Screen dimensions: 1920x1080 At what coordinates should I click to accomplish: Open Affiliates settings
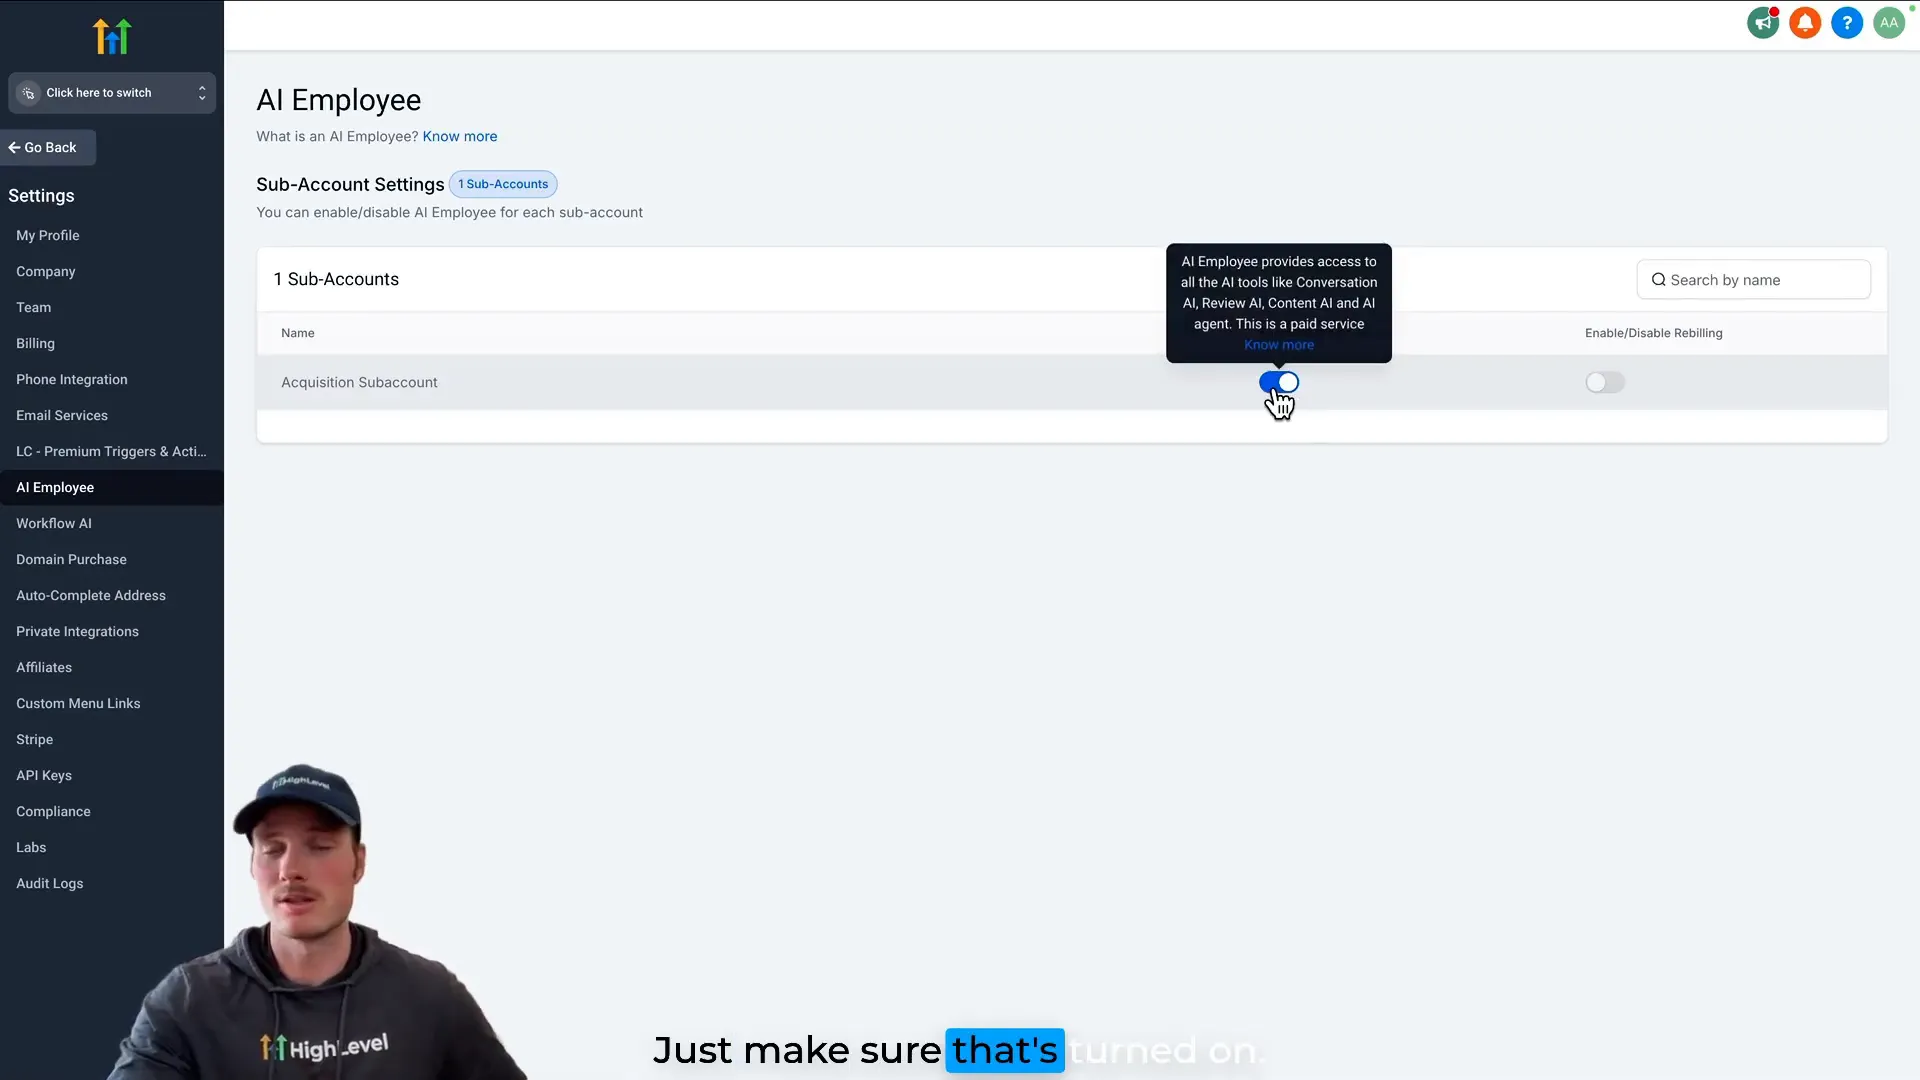coord(43,667)
